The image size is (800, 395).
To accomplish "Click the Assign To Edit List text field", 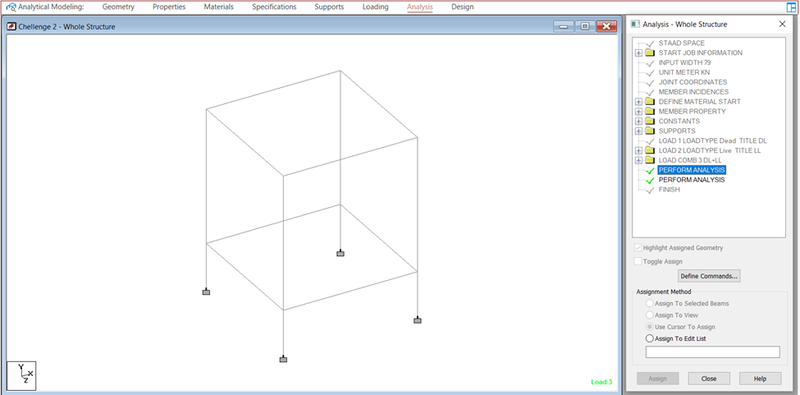I will [712, 352].
